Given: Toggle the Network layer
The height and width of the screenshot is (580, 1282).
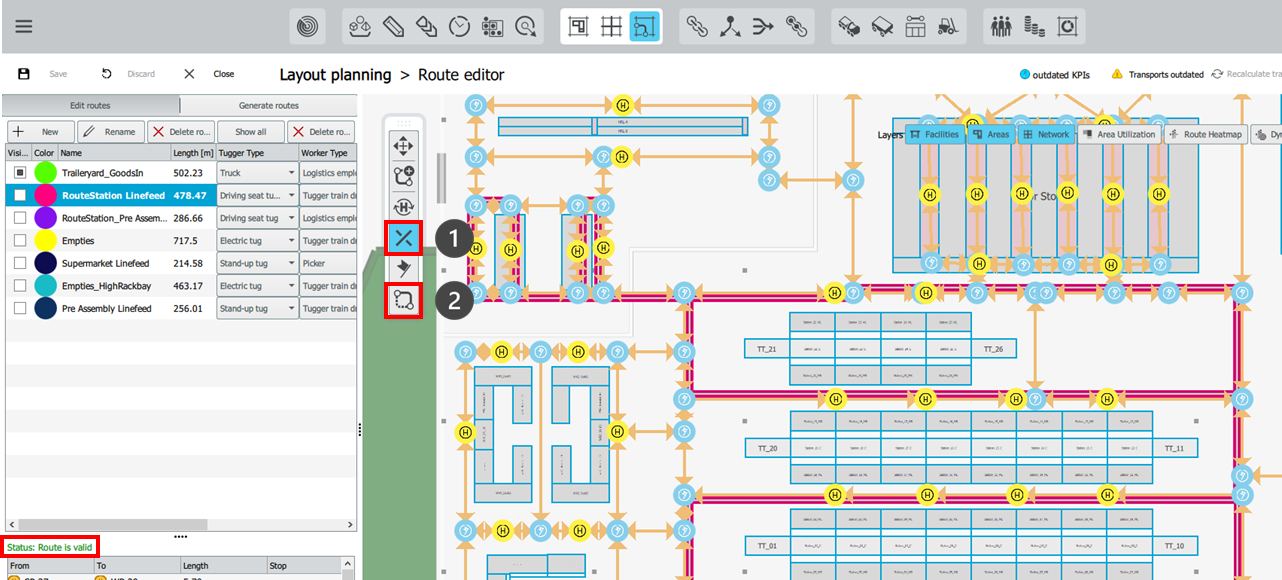Looking at the screenshot, I should tap(1046, 134).
